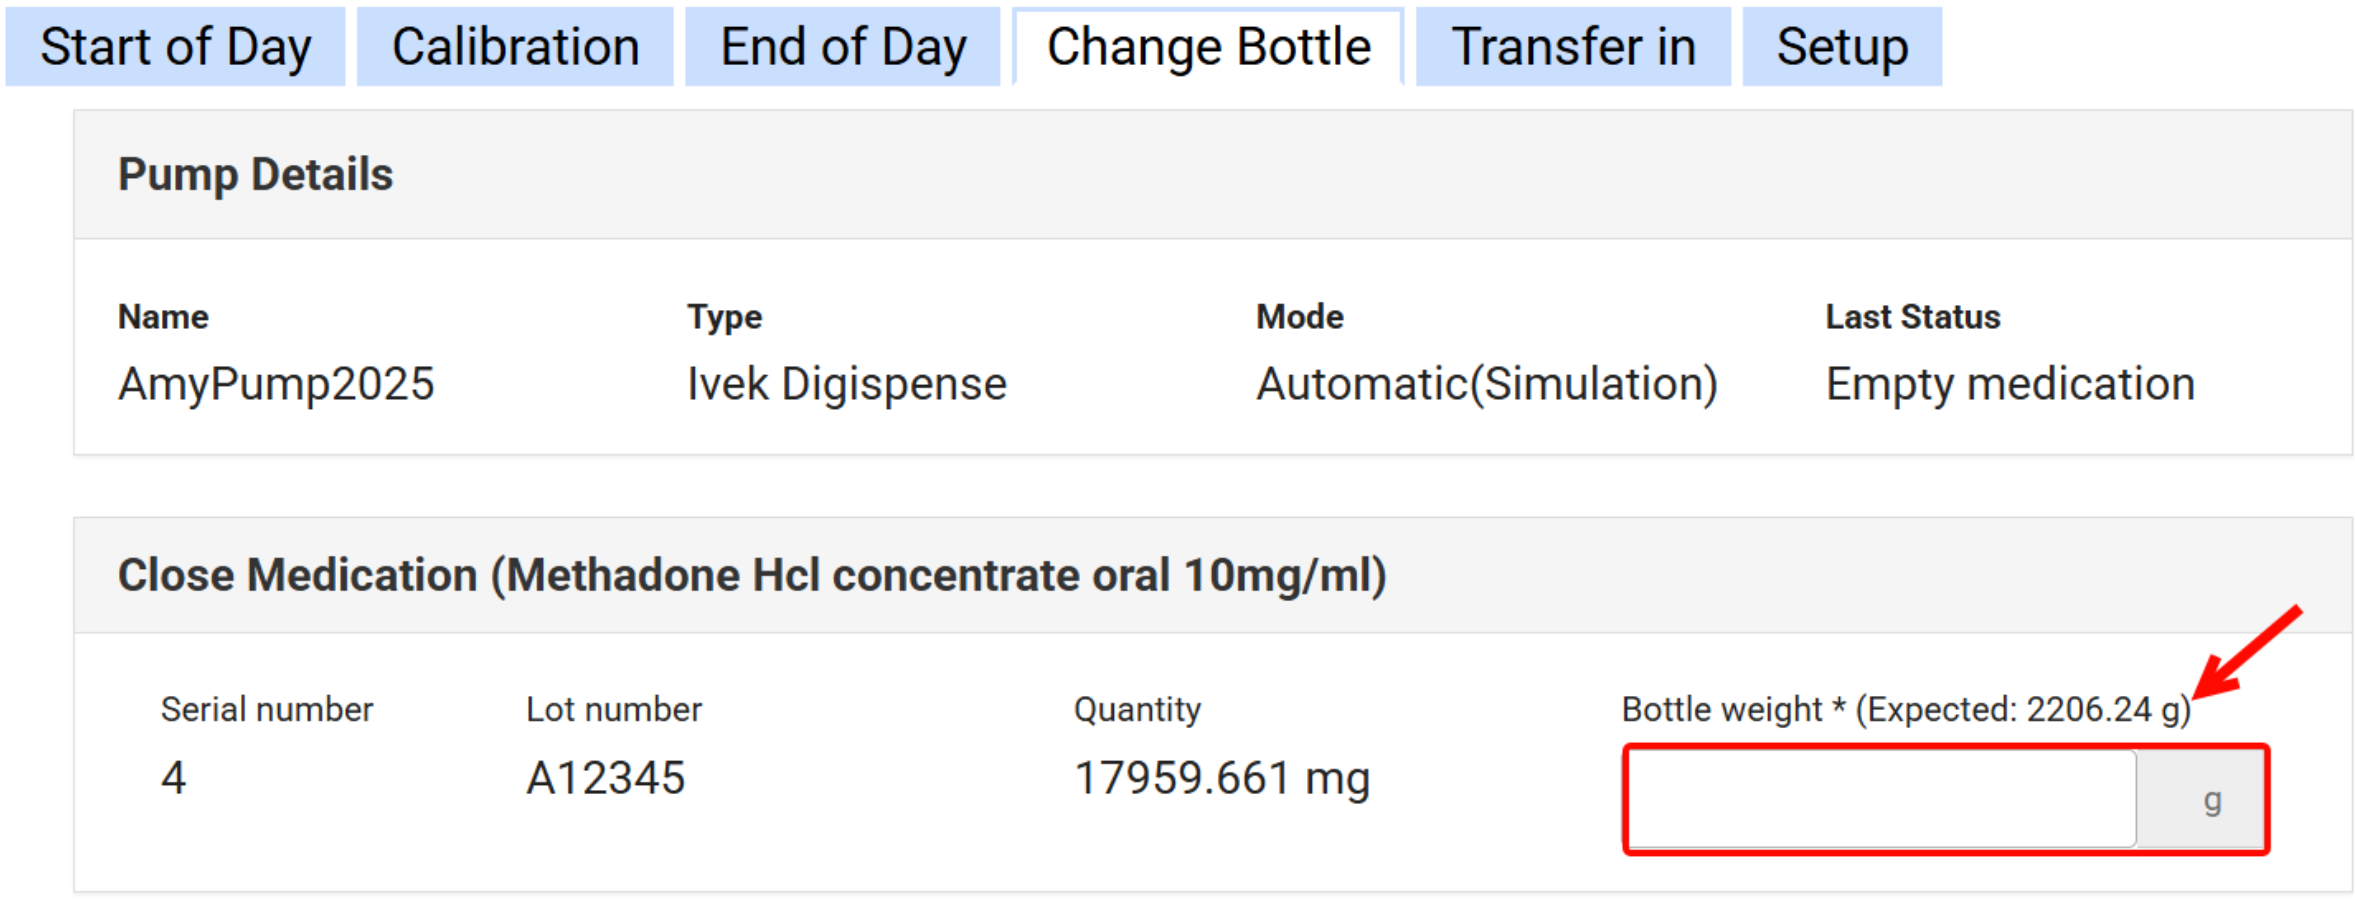
Task: Go to the End of Day tab
Action: [x=843, y=47]
